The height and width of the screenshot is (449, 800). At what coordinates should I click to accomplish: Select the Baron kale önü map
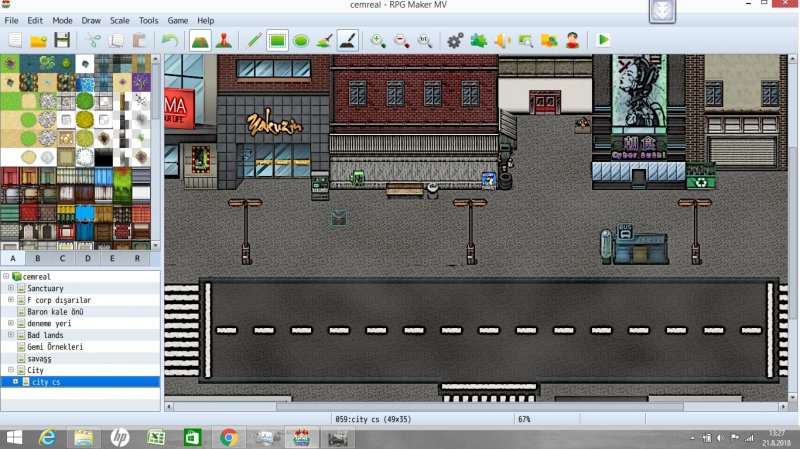[55, 312]
